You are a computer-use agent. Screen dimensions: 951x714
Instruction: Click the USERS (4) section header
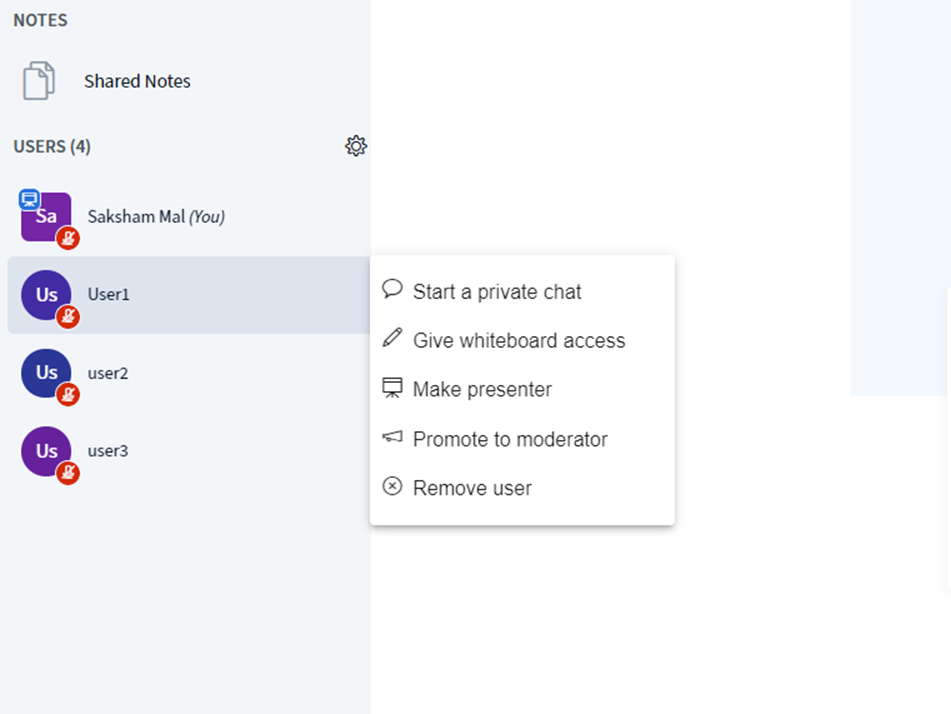[x=51, y=146]
